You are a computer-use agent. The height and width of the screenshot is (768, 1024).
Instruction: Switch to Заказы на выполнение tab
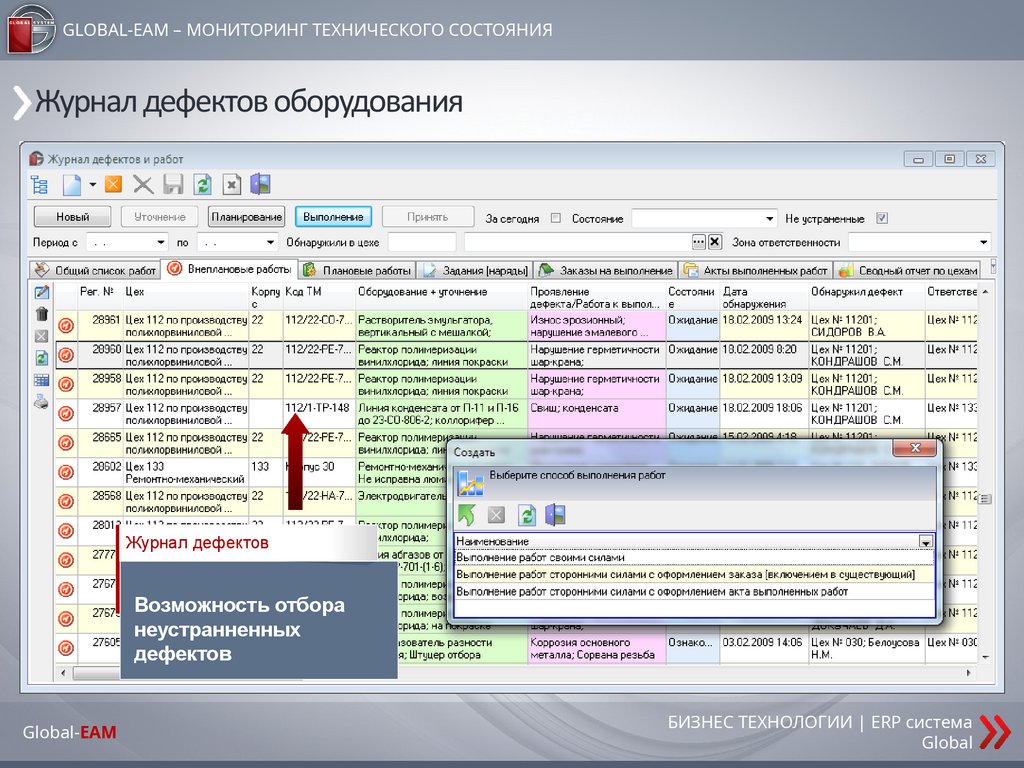[606, 270]
